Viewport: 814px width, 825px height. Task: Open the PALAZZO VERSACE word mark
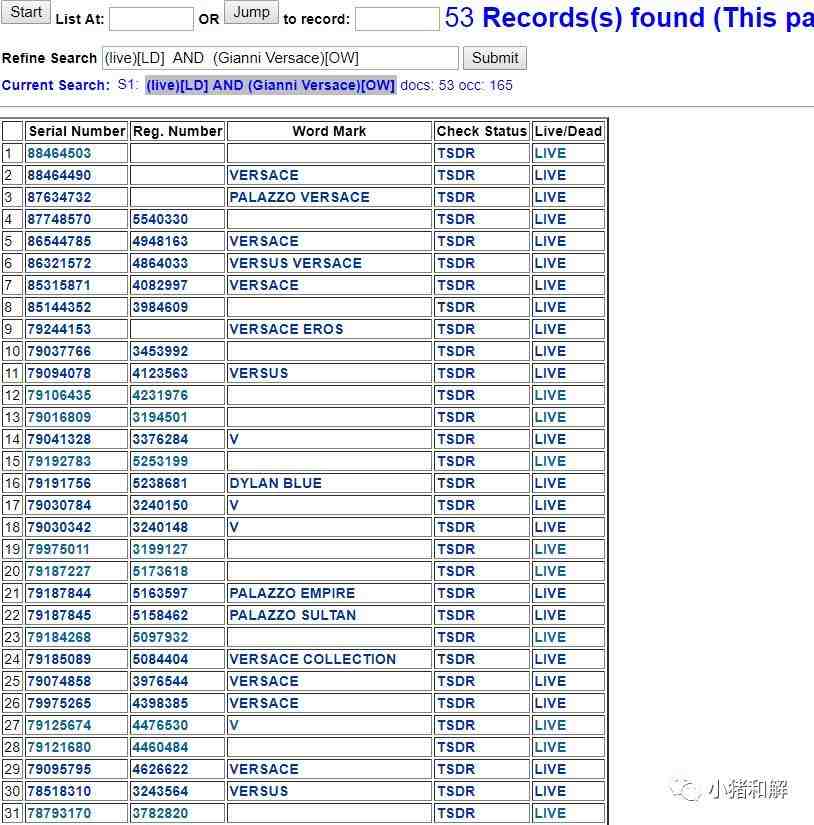point(299,197)
